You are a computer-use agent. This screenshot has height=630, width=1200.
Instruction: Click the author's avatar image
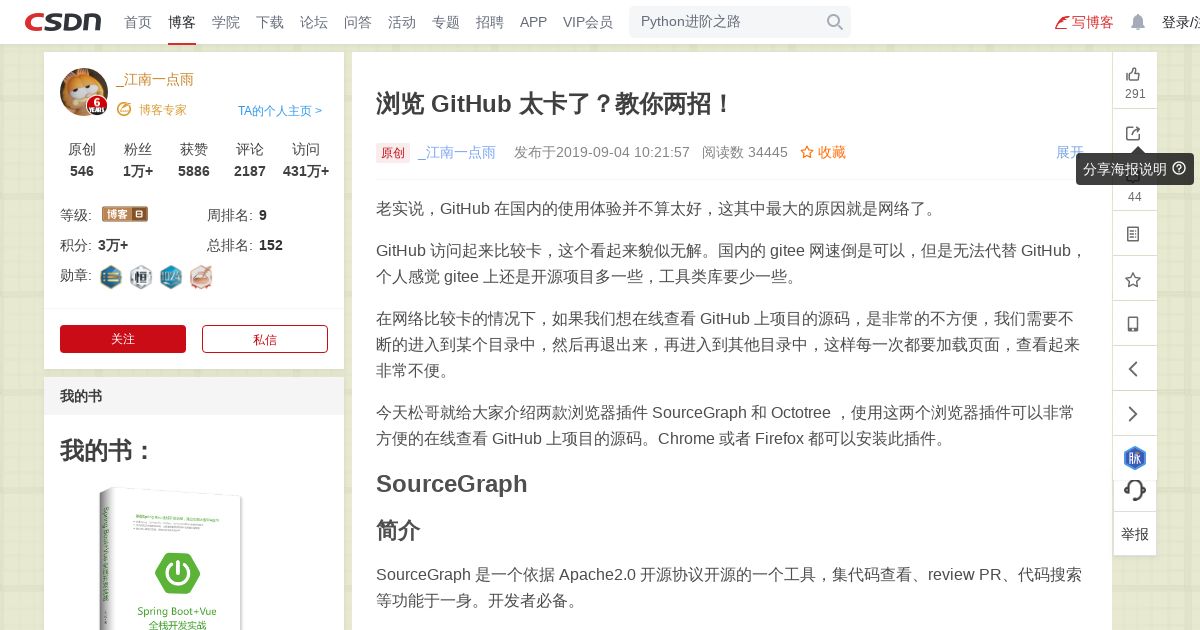tap(84, 92)
